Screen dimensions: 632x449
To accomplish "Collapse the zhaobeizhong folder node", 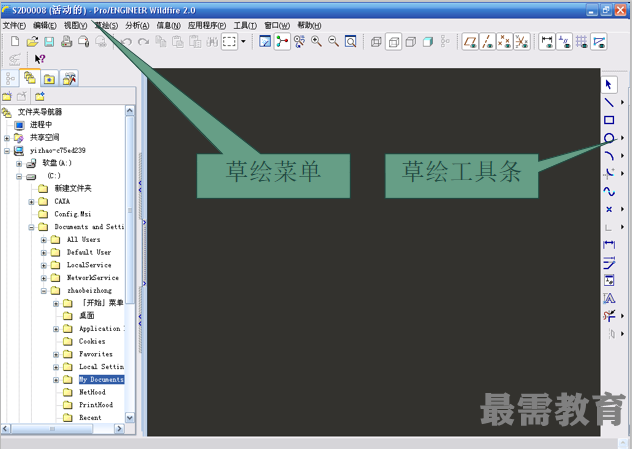I will pyautogui.click(x=44, y=291).
